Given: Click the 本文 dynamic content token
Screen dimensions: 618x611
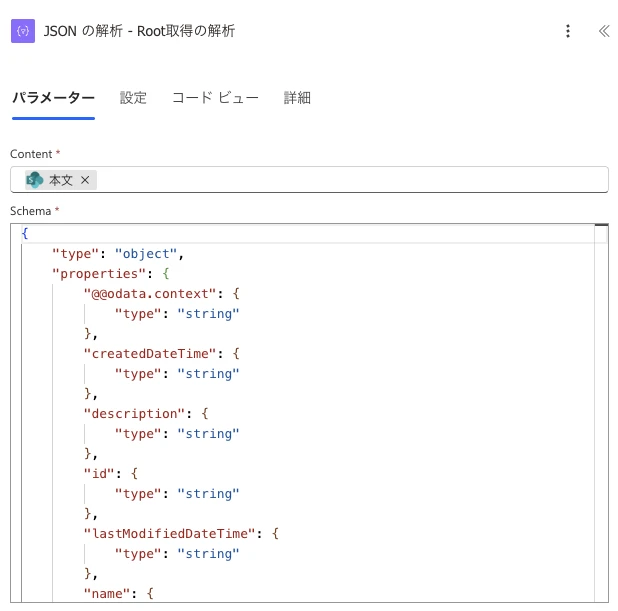Looking at the screenshot, I should [x=61, y=180].
